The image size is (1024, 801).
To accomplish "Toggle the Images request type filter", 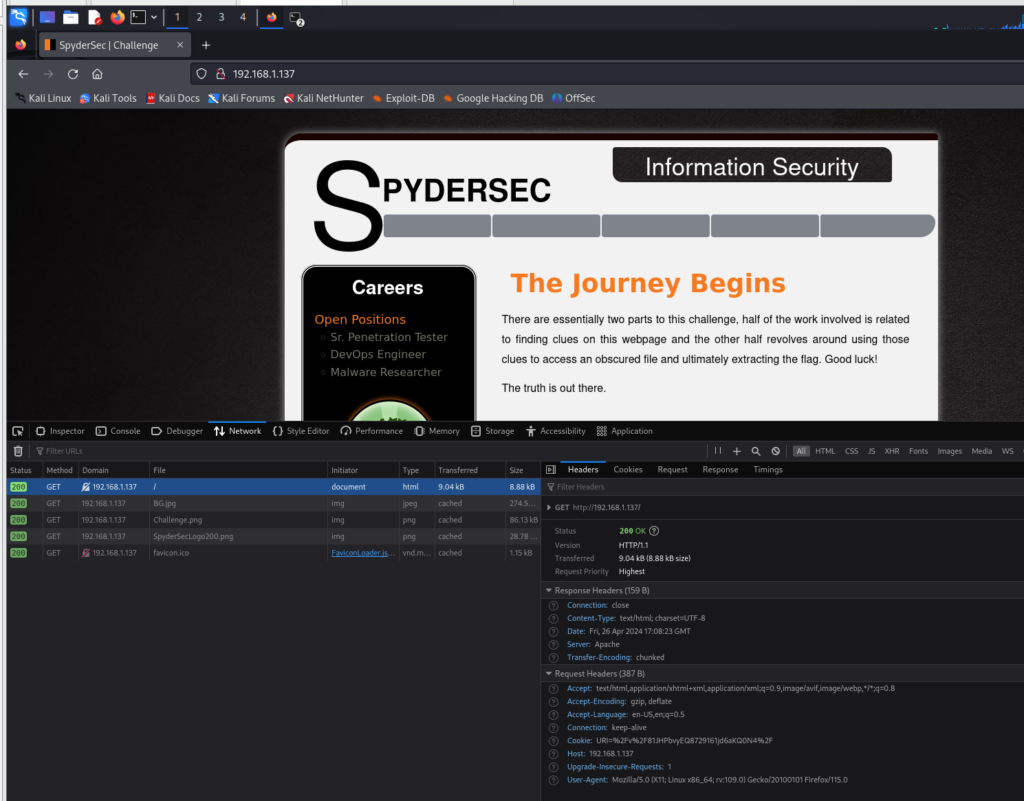I will coord(949,451).
